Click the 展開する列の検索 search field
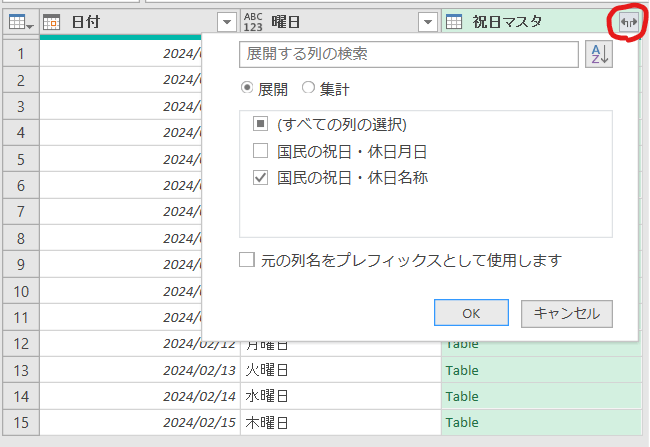Viewport: 650px width, 447px height. pos(408,54)
